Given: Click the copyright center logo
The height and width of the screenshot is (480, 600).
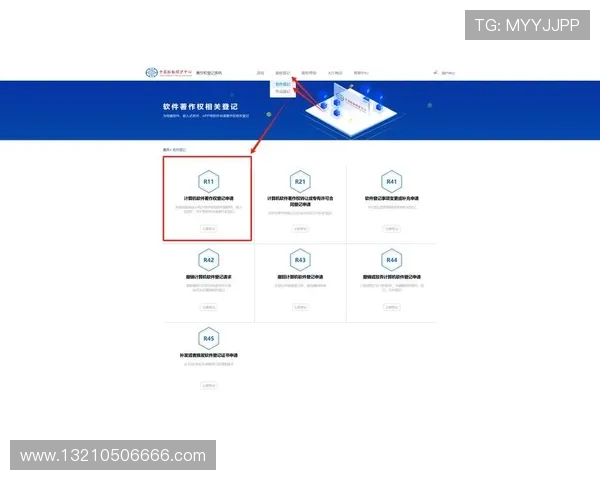Looking at the screenshot, I should click(169, 72).
